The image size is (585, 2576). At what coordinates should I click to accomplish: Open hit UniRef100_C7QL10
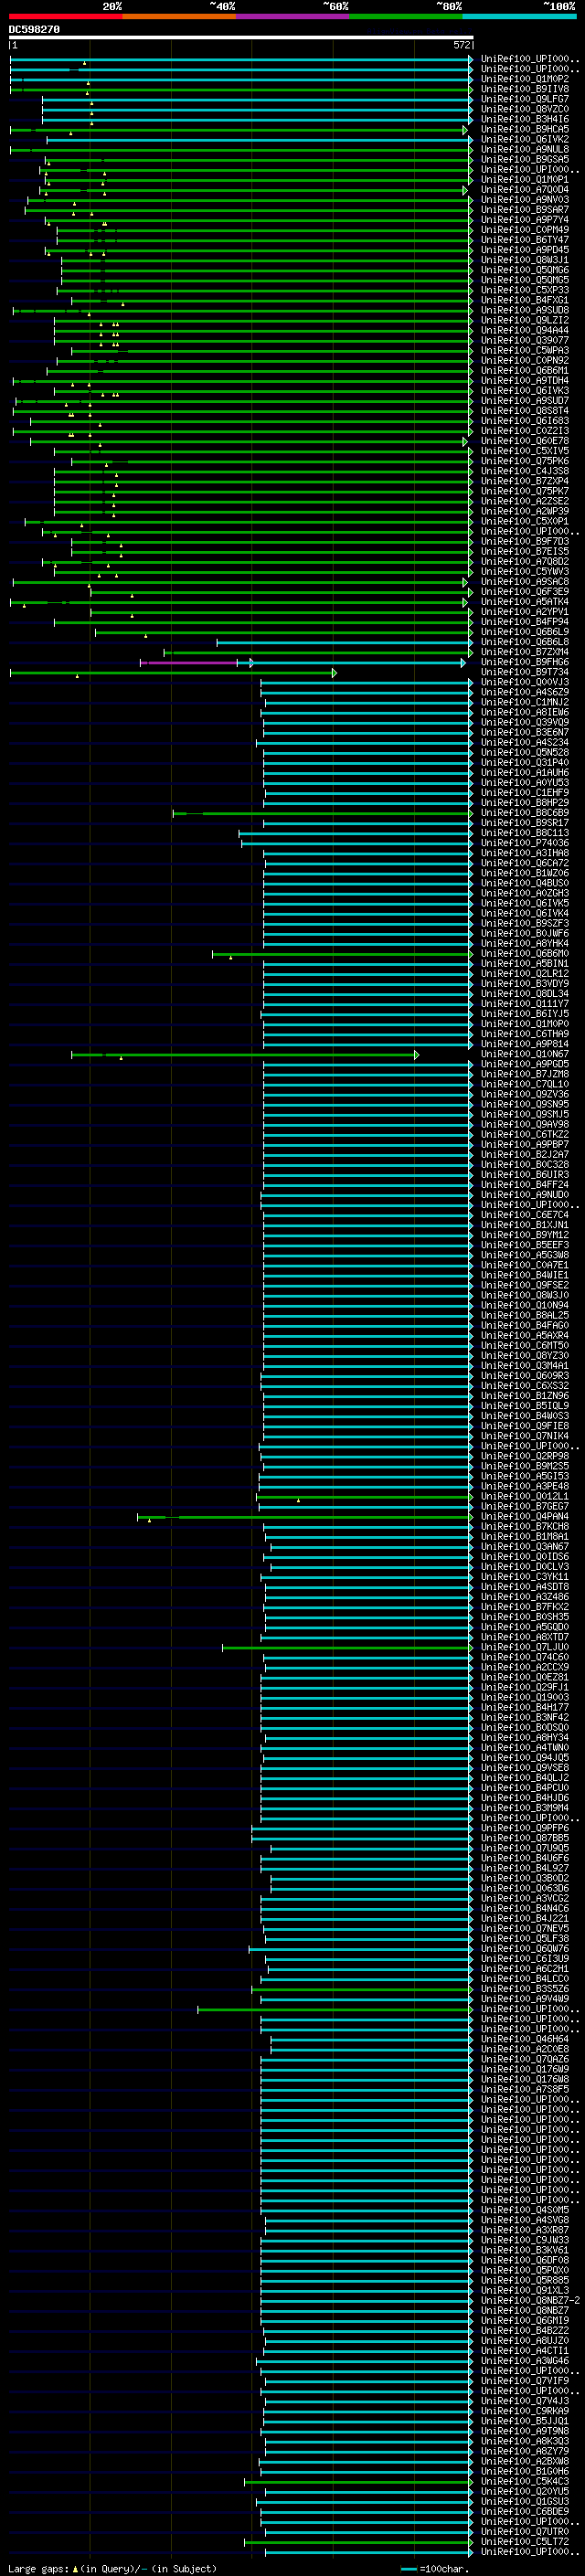(x=525, y=1084)
